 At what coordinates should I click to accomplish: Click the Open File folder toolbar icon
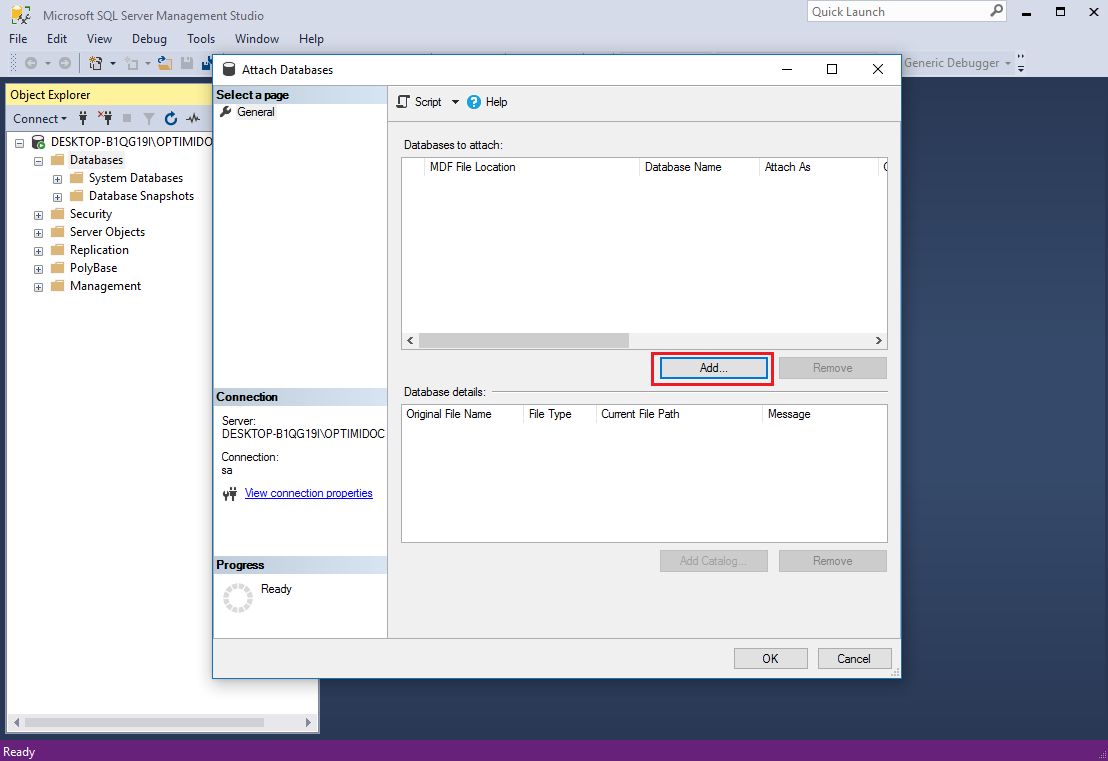click(x=166, y=63)
